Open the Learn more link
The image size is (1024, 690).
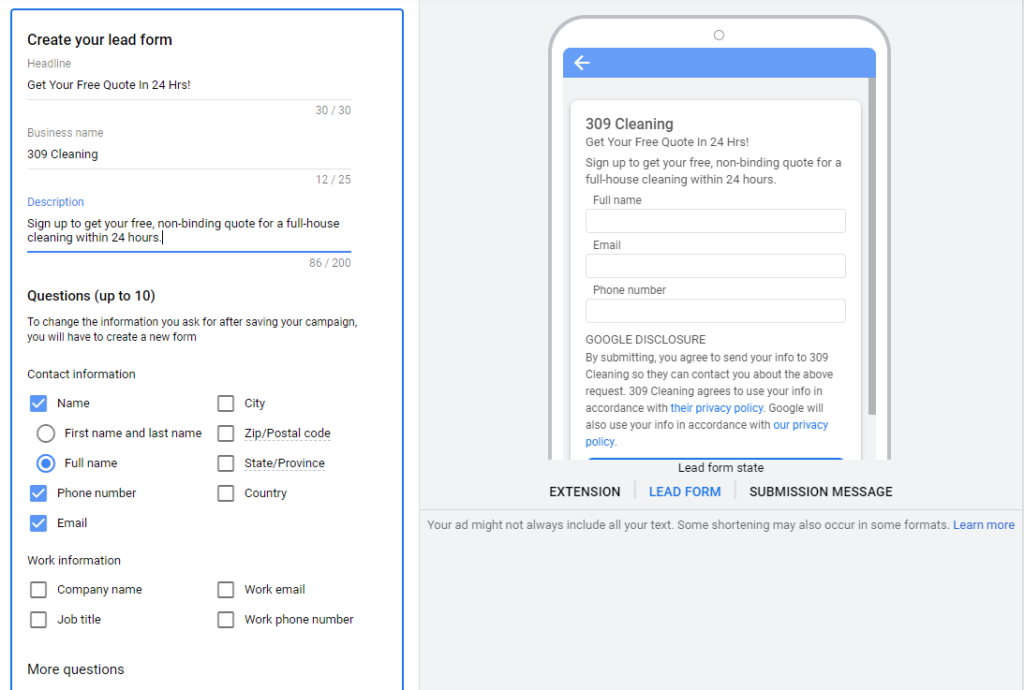pyautogui.click(x=984, y=525)
